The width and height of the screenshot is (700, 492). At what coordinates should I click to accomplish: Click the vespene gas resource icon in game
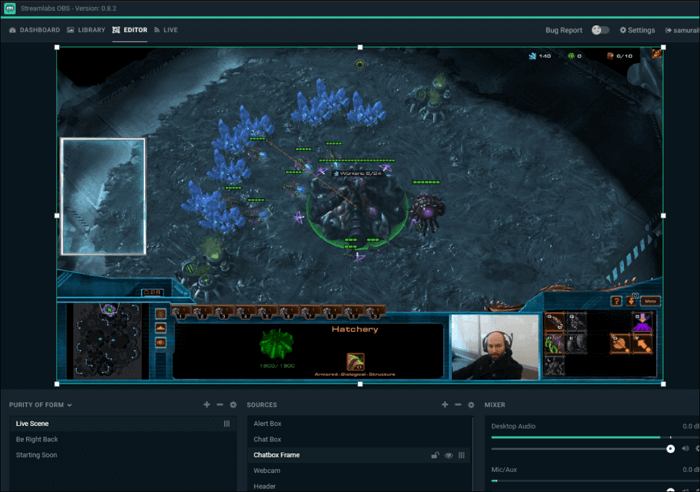571,56
